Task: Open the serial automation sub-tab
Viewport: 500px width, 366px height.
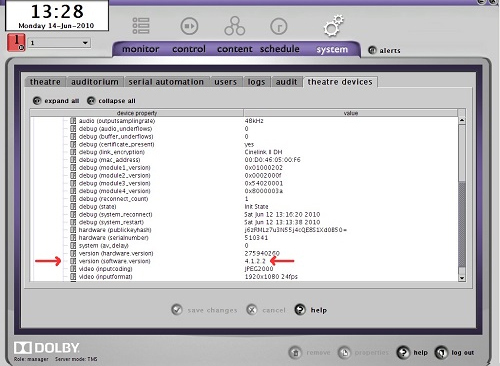Action: 166,82
